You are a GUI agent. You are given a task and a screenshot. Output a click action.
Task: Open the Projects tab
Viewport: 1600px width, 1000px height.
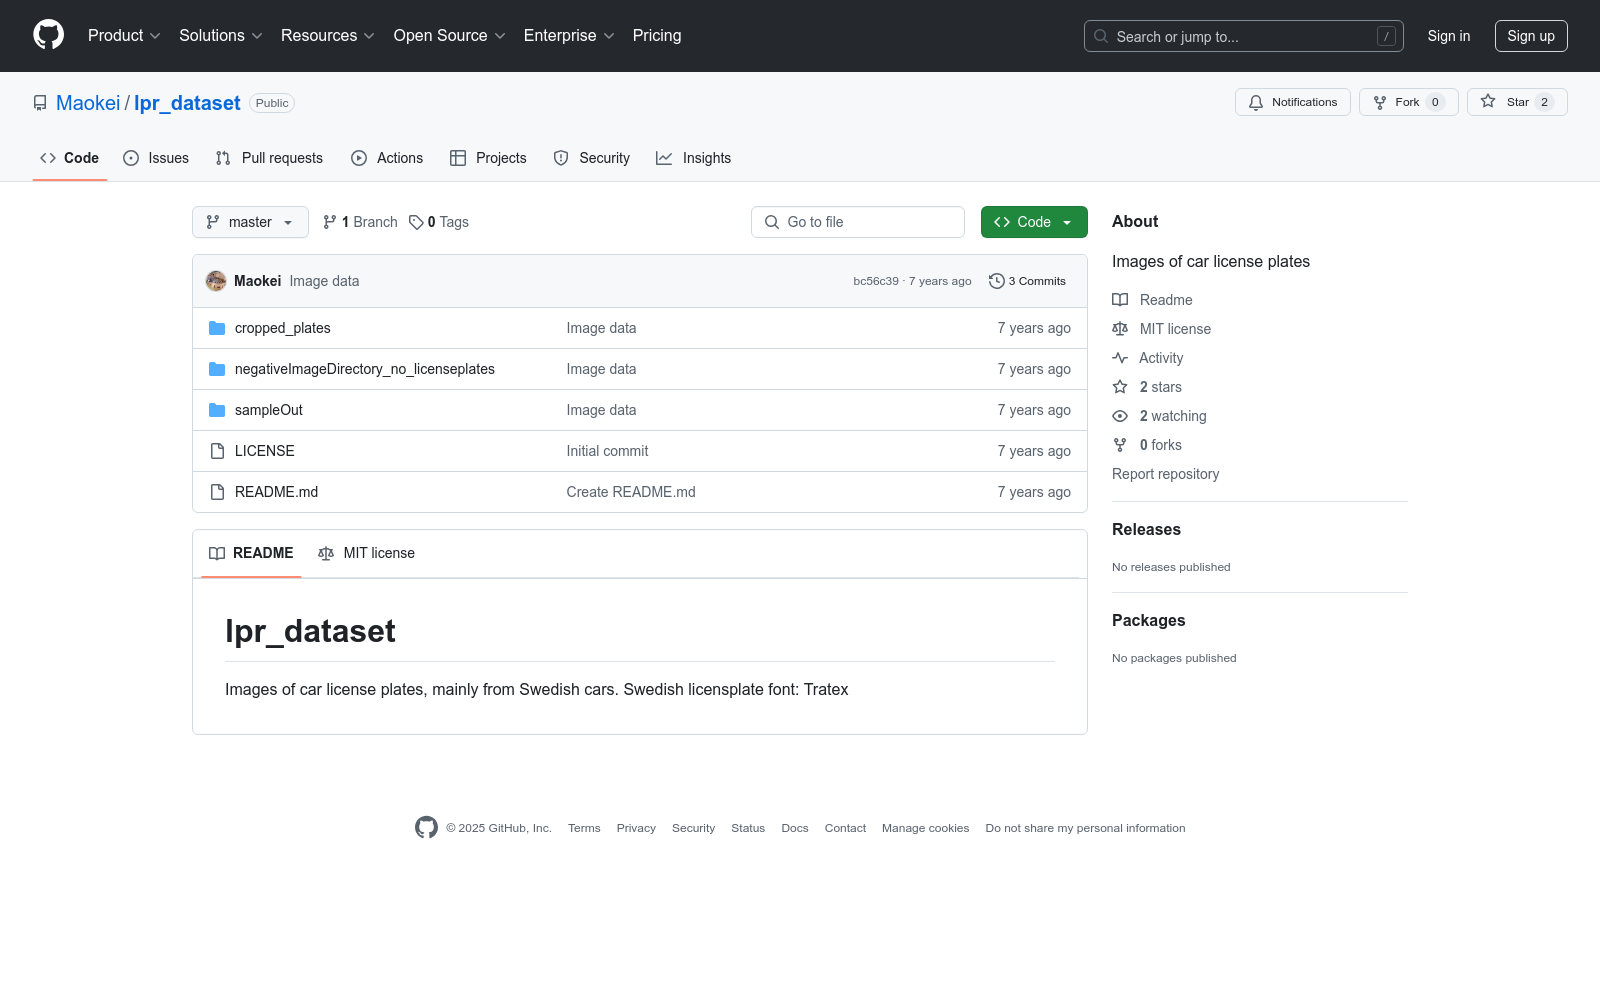pyautogui.click(x=488, y=158)
